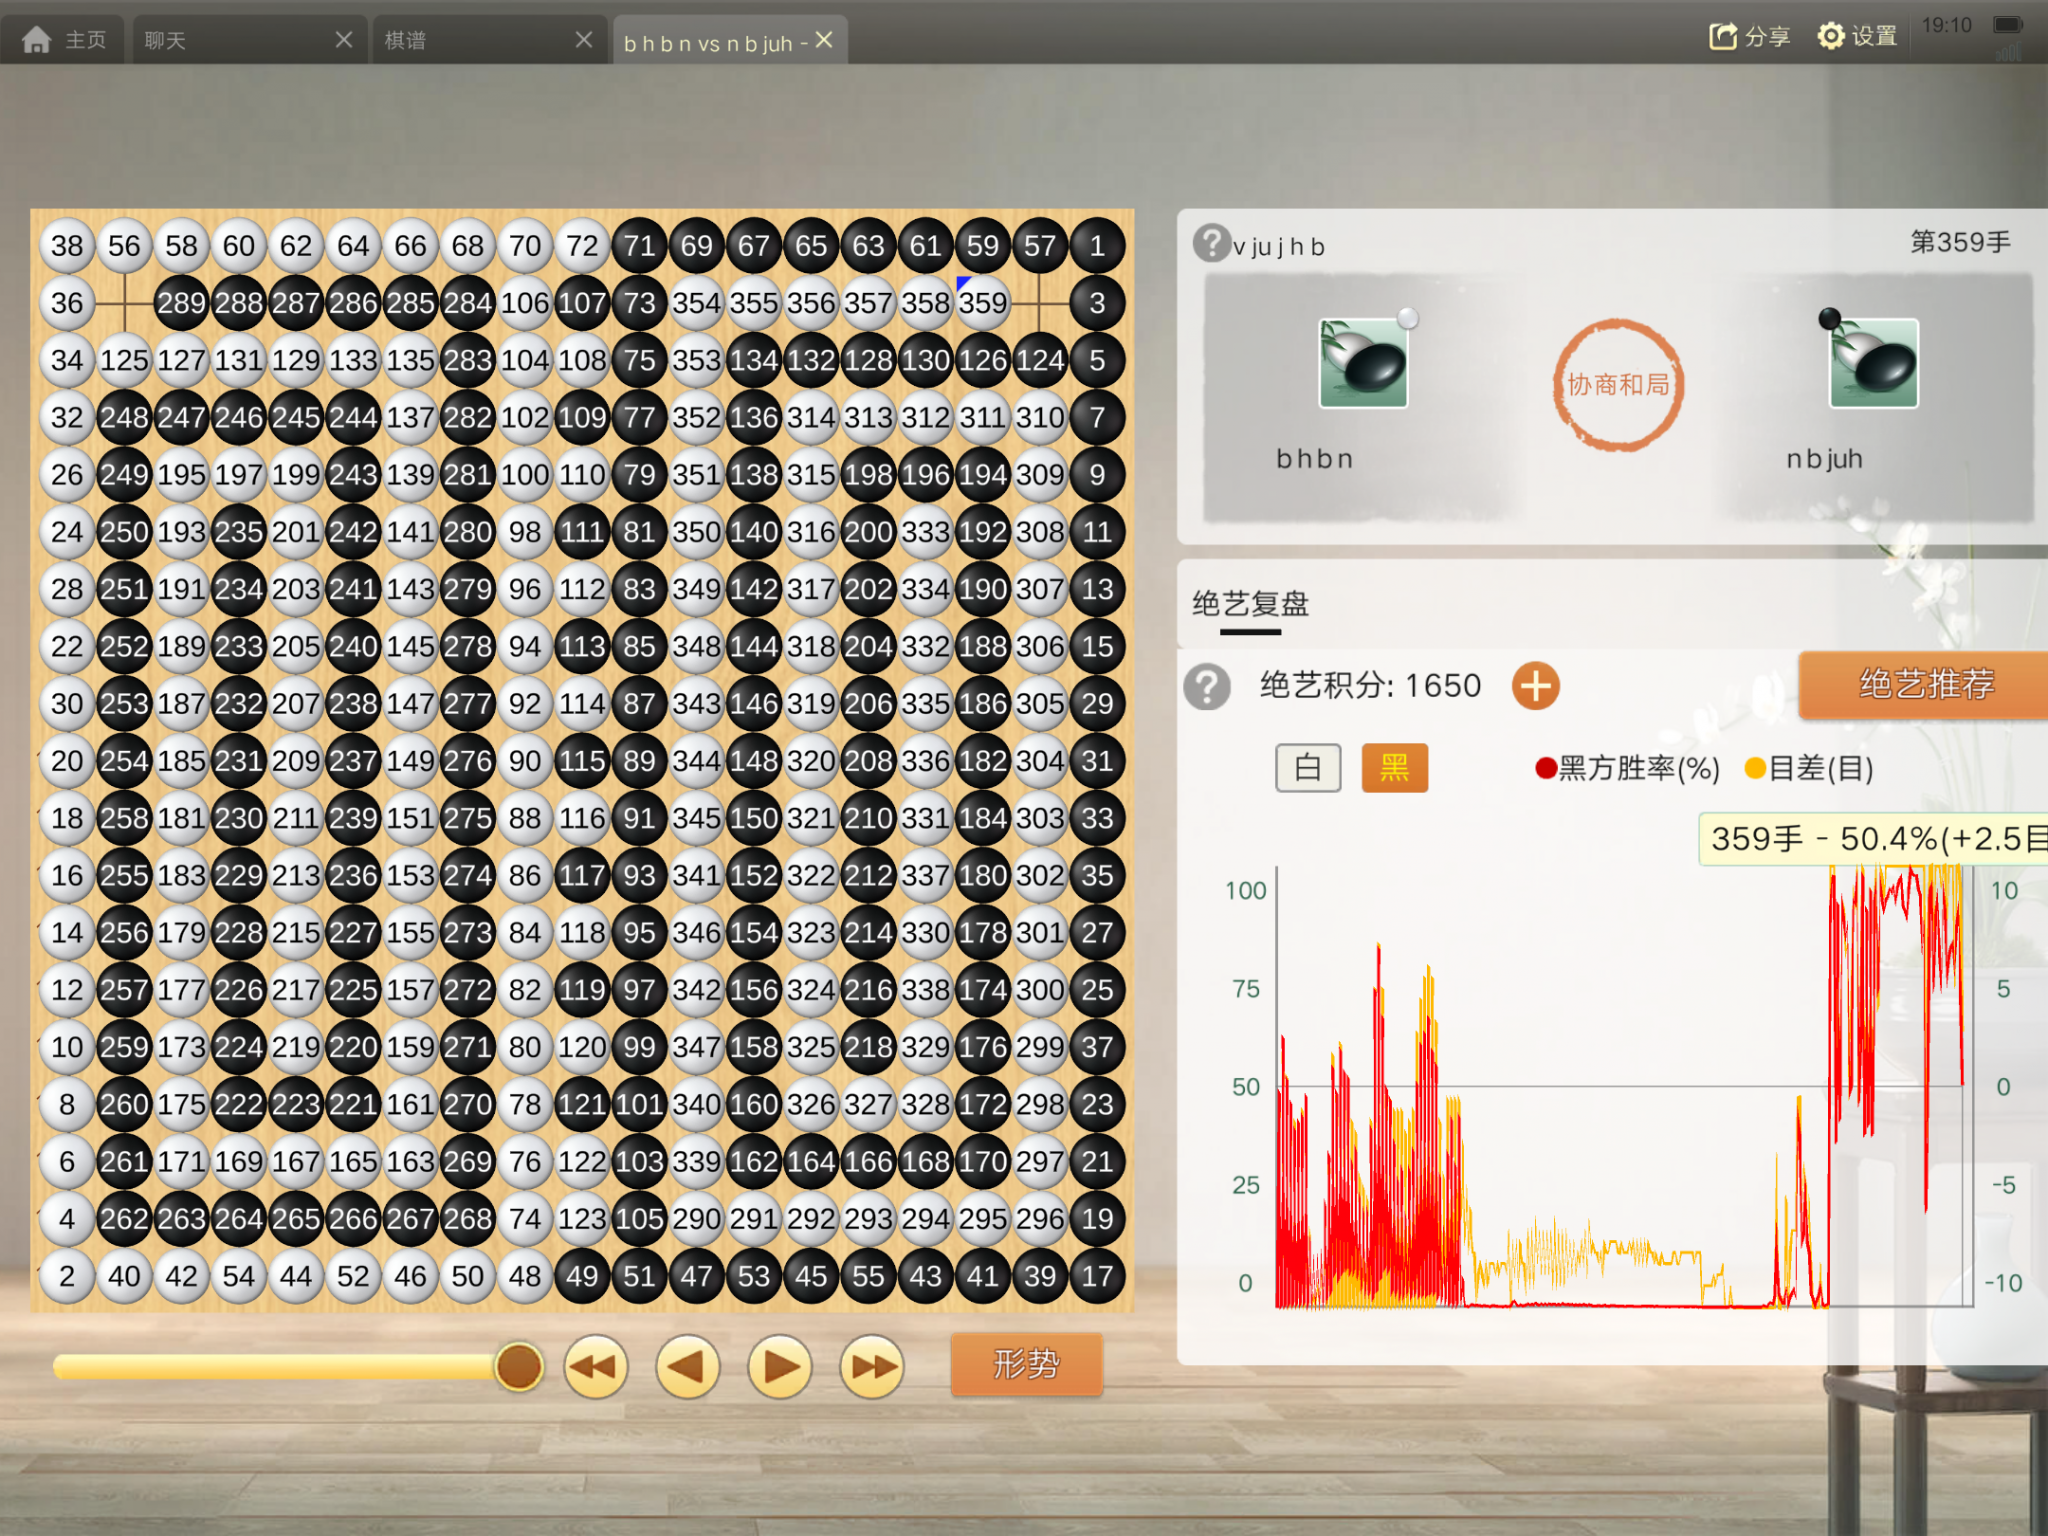Toggle 目差(目) legend series
The image size is (2048, 1536).
coord(1809,768)
